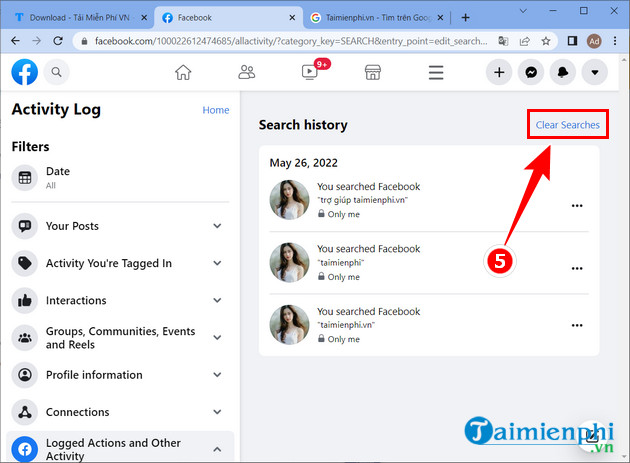Expand the Connections section
This screenshot has width=630, height=463.
120,412
